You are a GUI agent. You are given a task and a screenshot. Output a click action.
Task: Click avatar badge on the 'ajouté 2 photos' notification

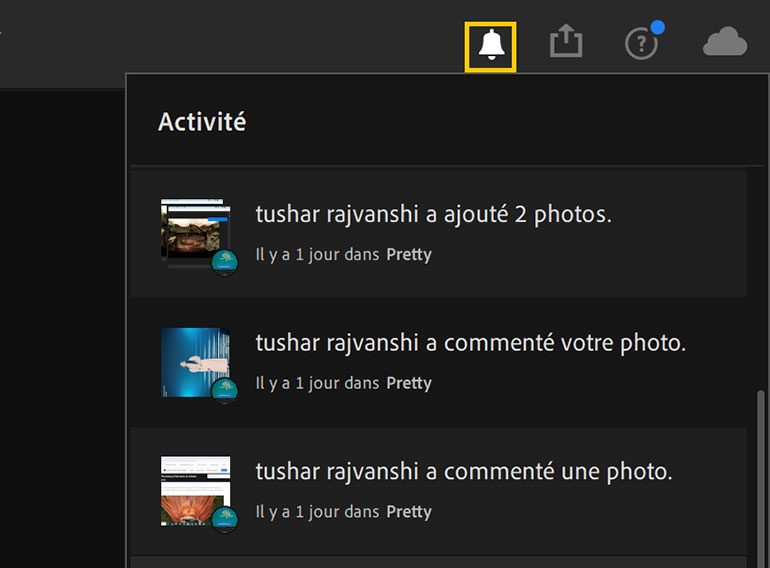pos(224,263)
